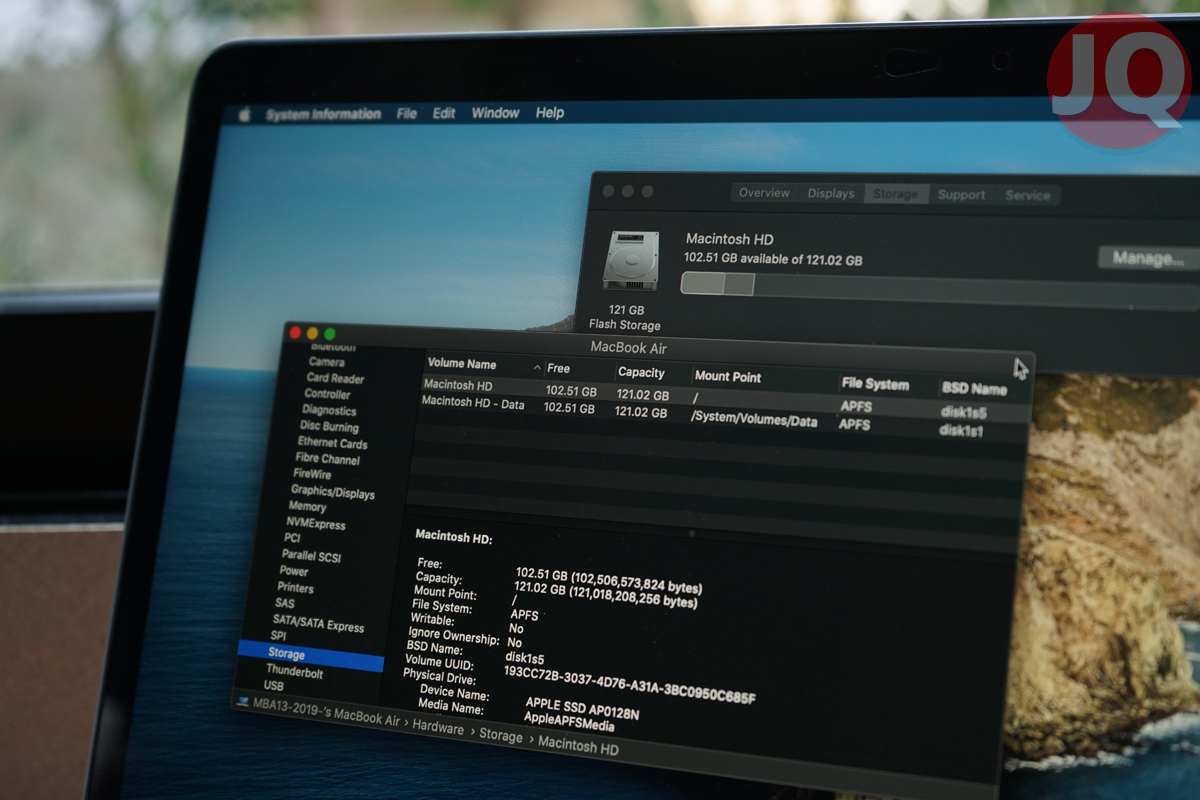Switch to the Support tab
Screen dimensions: 1200x800
point(961,195)
